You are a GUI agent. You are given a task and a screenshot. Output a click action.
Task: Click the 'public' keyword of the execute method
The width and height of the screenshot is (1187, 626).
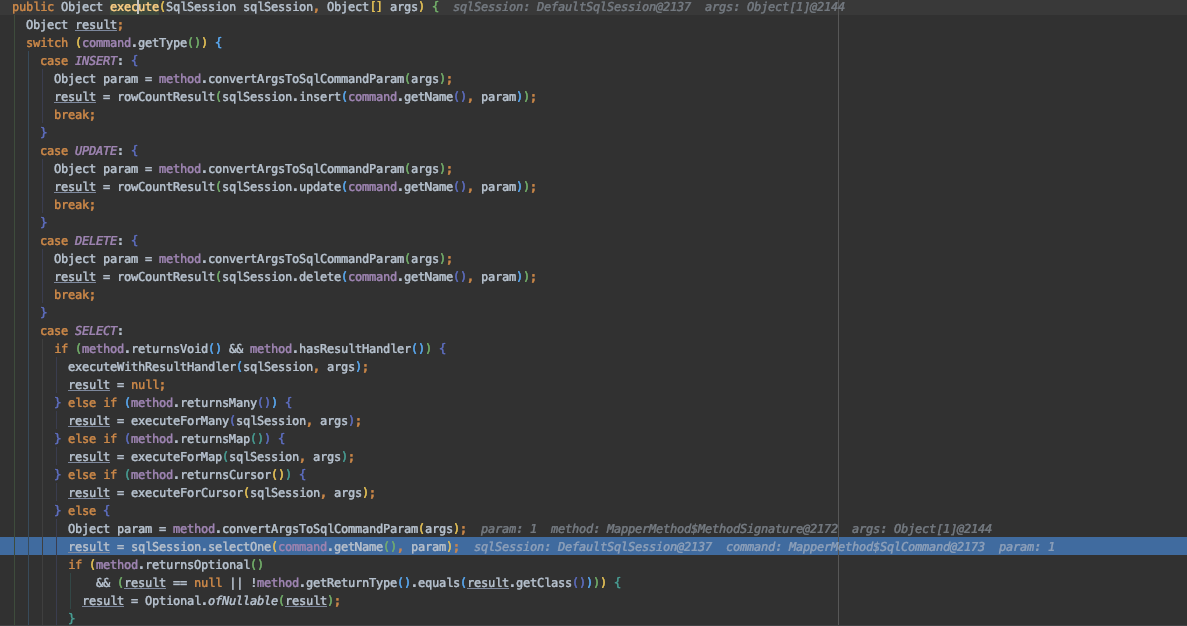point(33,7)
